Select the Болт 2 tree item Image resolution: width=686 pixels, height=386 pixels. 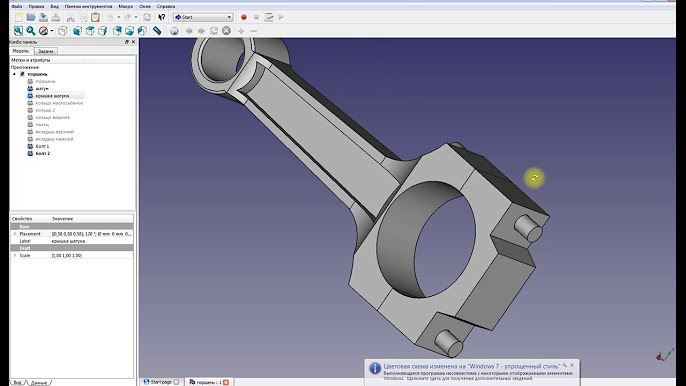[x=42, y=153]
